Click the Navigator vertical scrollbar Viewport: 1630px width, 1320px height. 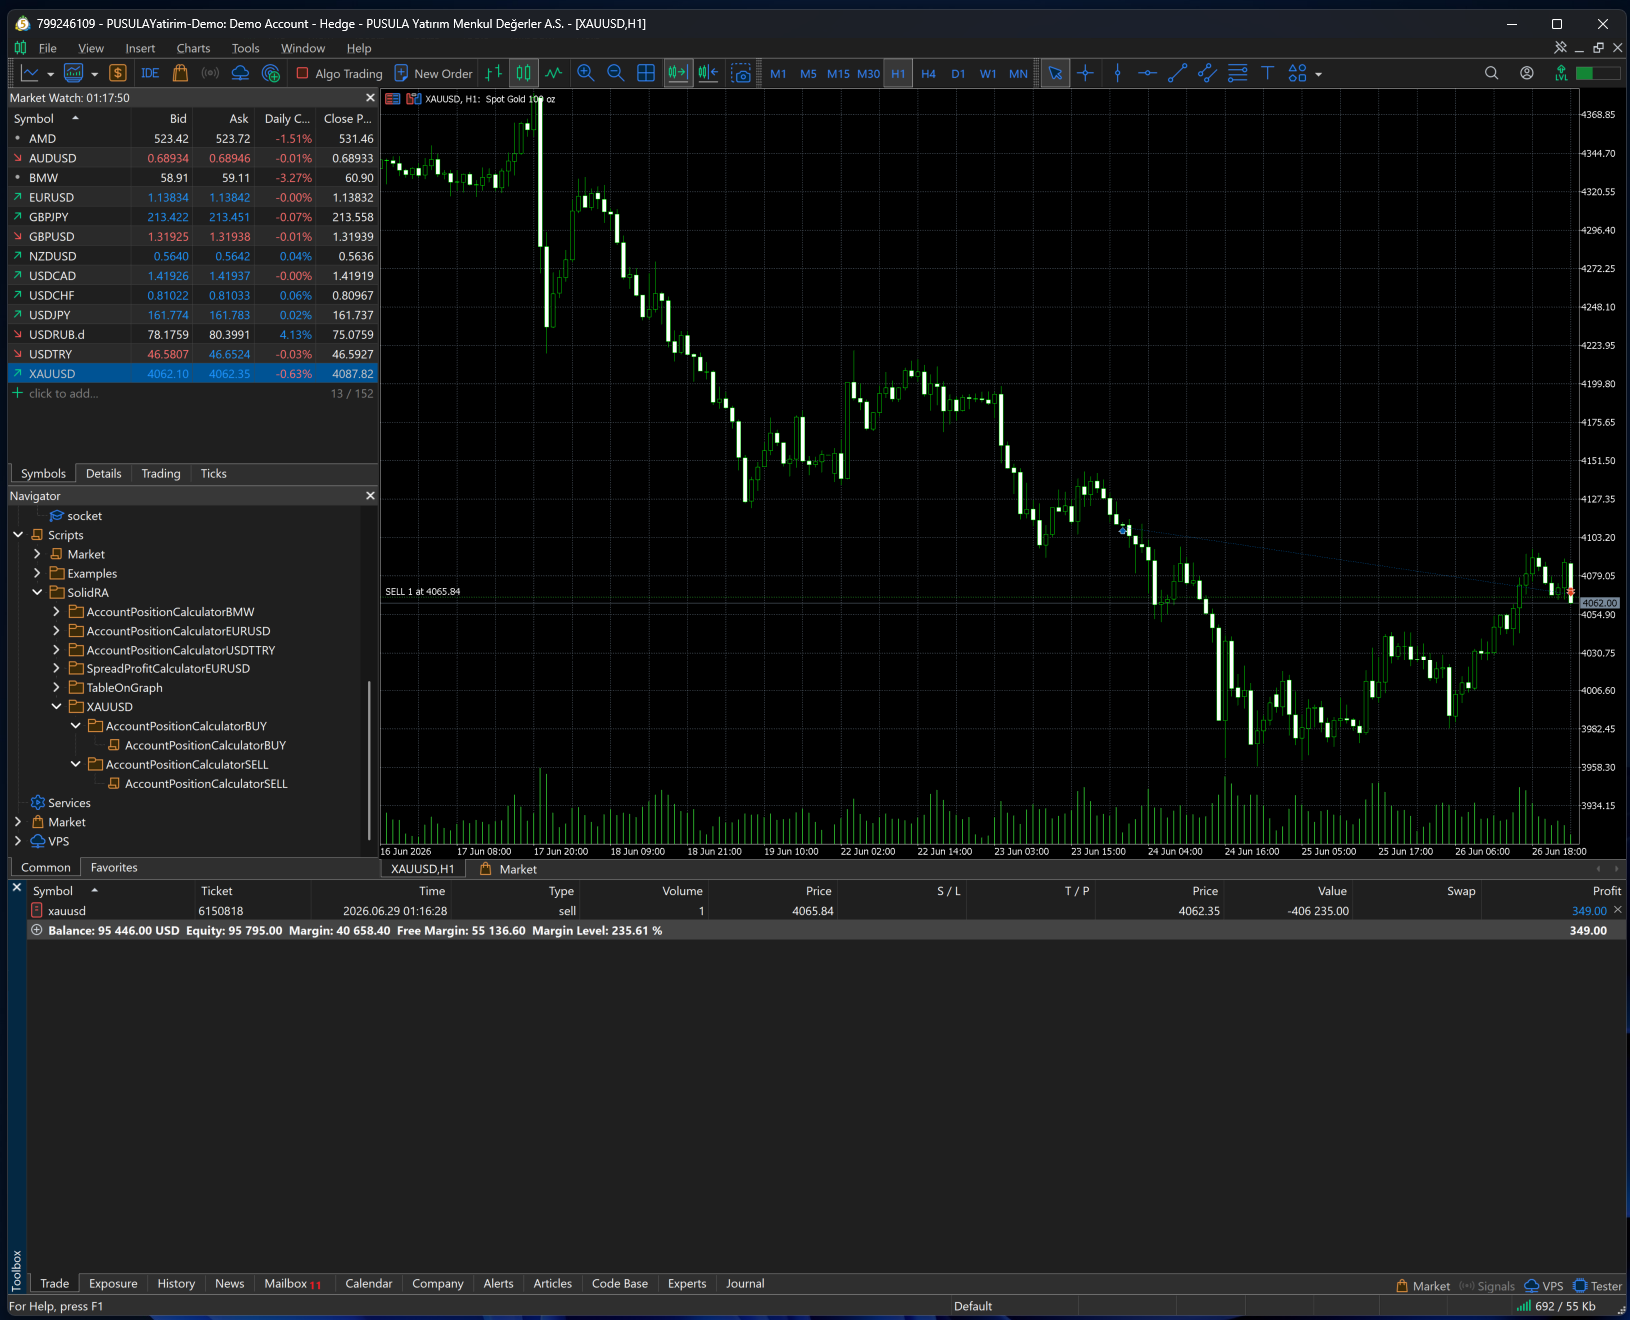pos(370,760)
